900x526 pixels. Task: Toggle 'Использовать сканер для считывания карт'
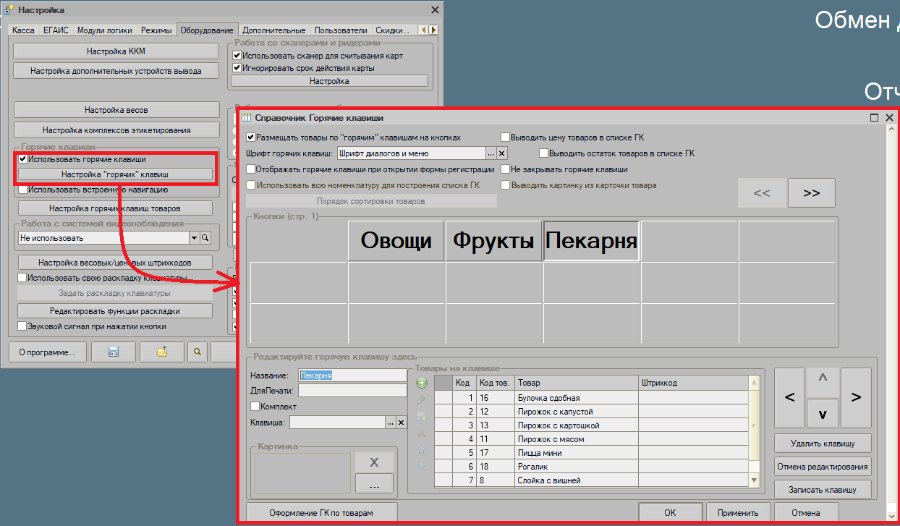coord(236,56)
